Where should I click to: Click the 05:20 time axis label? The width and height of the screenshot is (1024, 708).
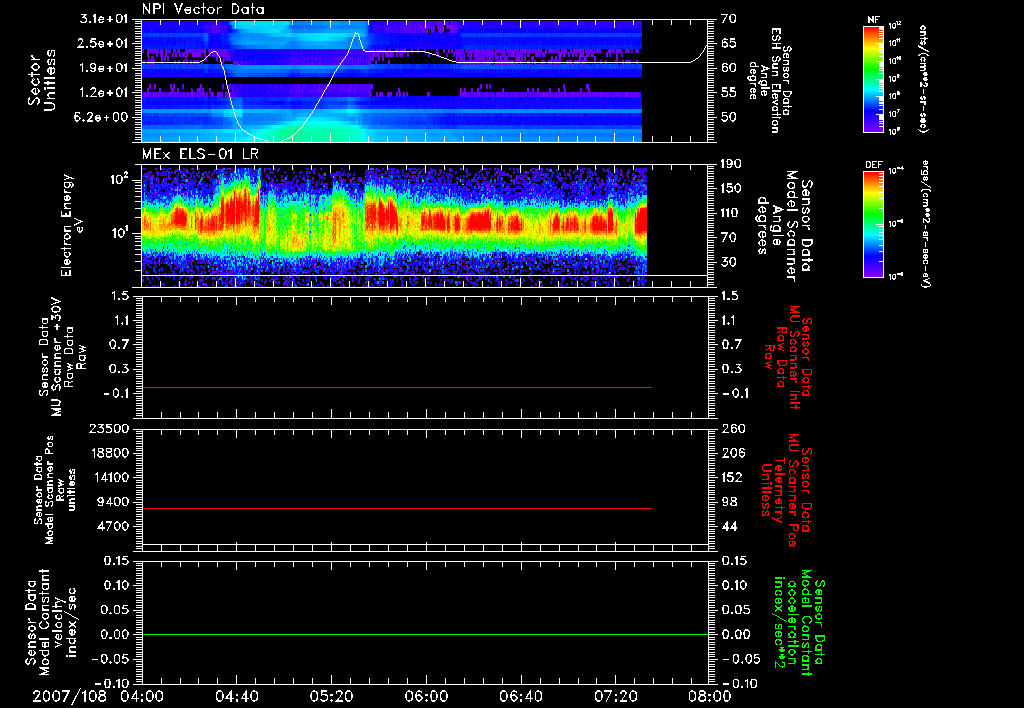pos(331,696)
